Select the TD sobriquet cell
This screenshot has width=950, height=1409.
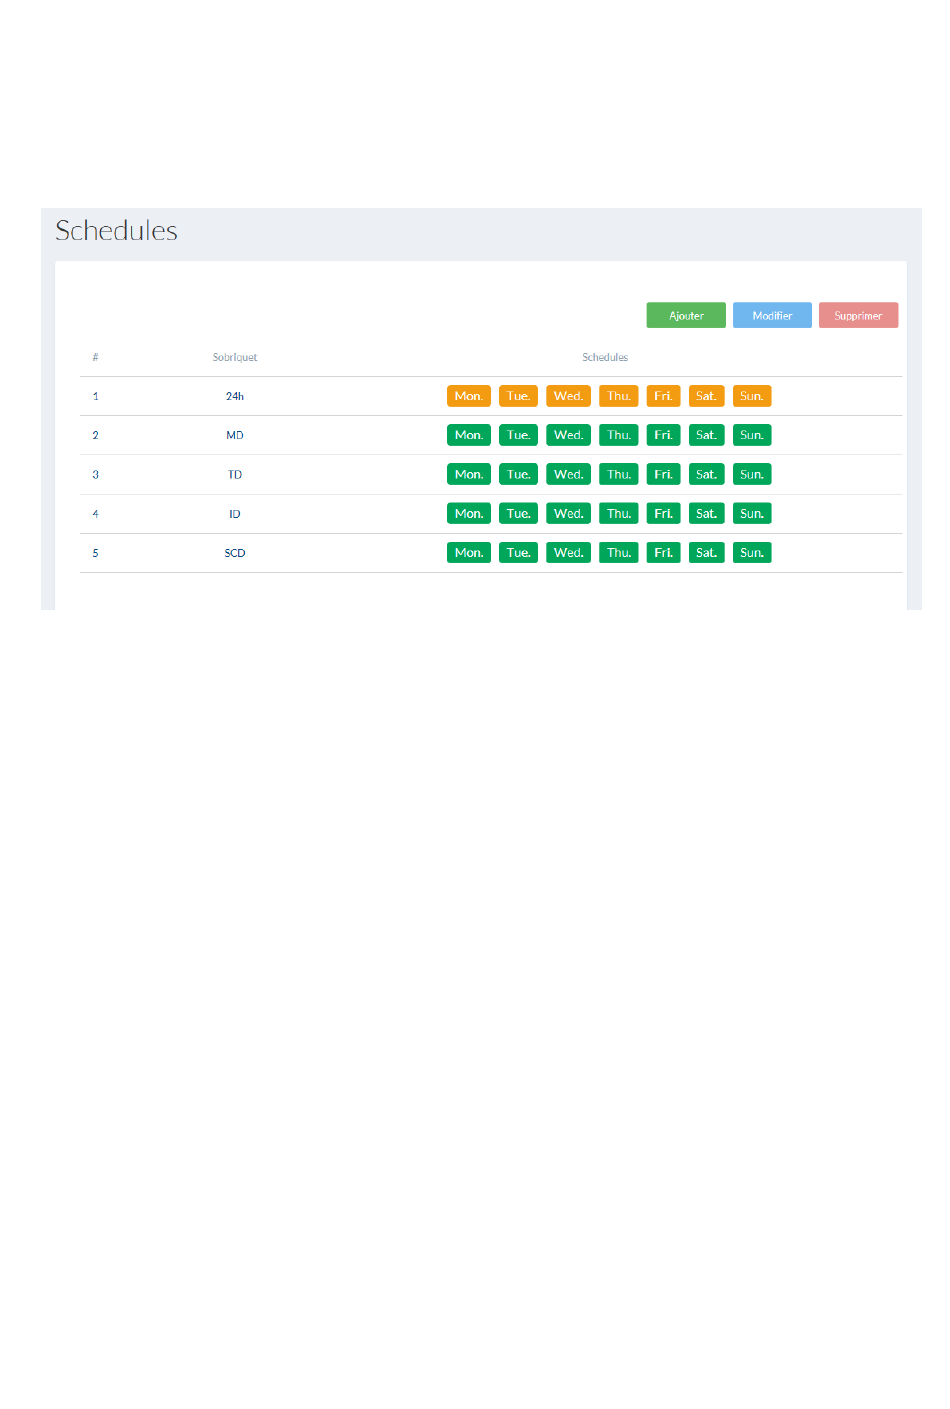(x=235, y=474)
